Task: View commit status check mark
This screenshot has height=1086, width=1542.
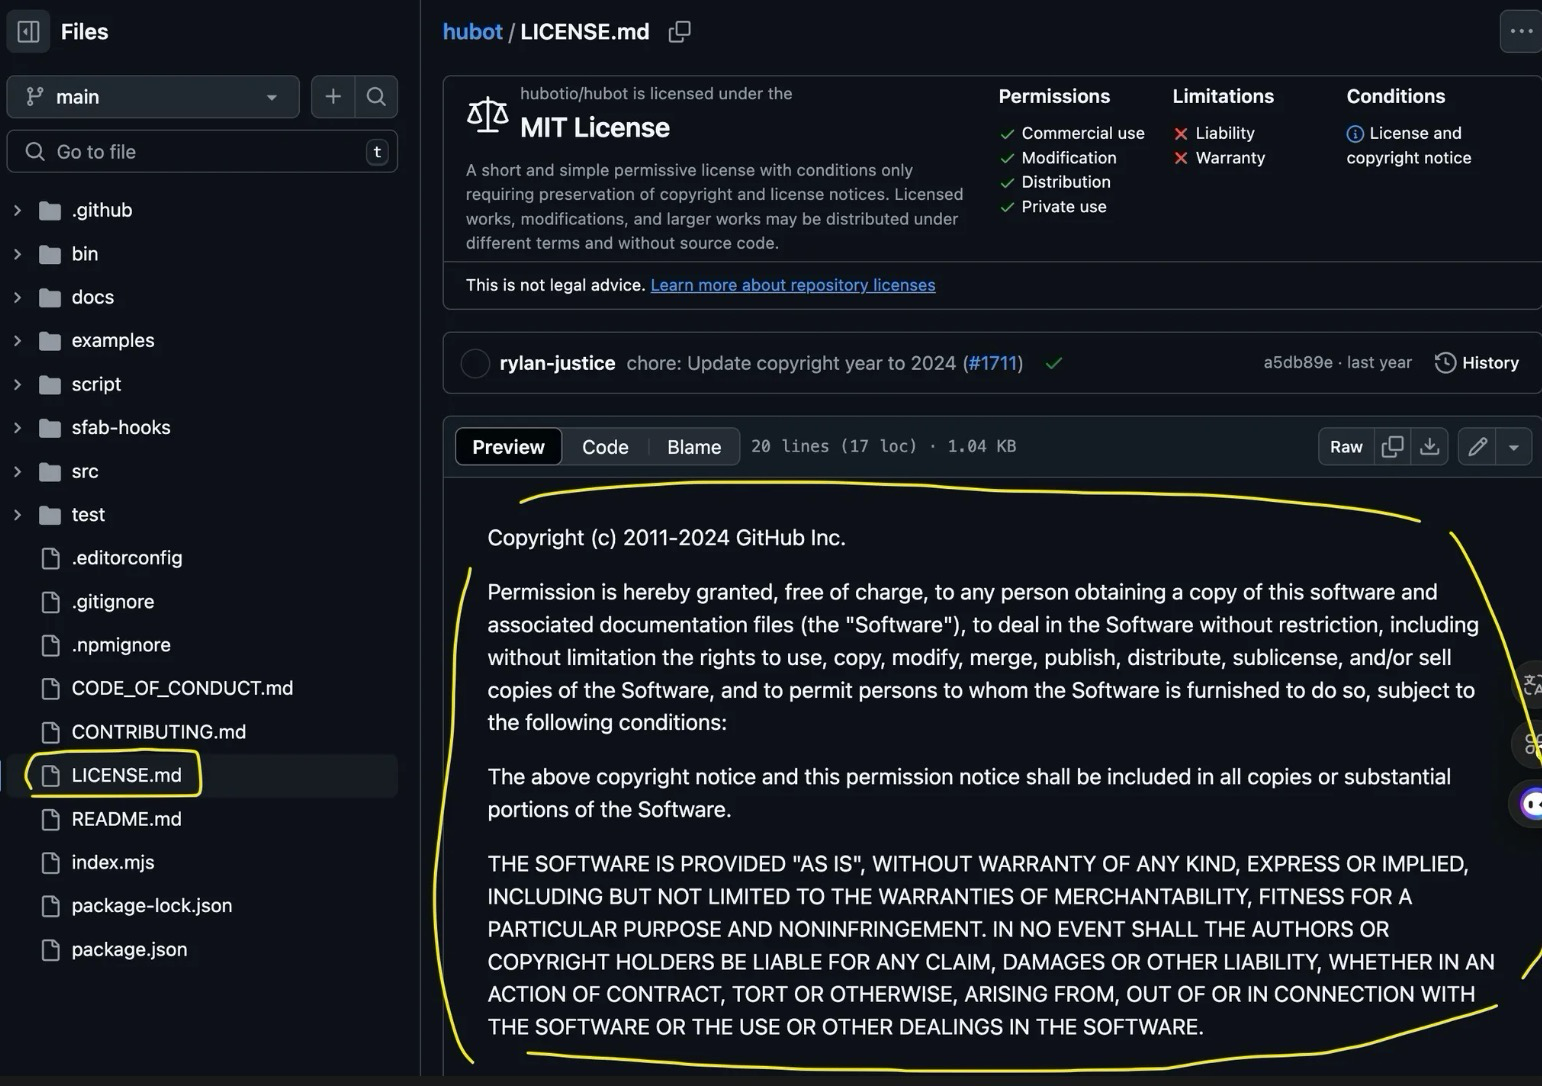Action: [1054, 363]
